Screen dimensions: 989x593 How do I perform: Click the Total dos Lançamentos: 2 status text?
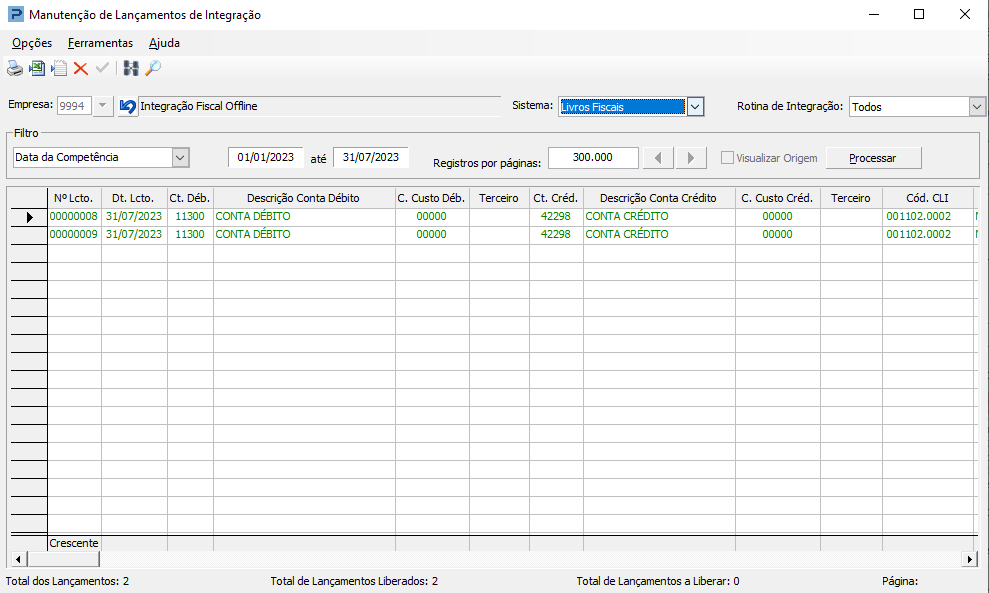(67, 581)
